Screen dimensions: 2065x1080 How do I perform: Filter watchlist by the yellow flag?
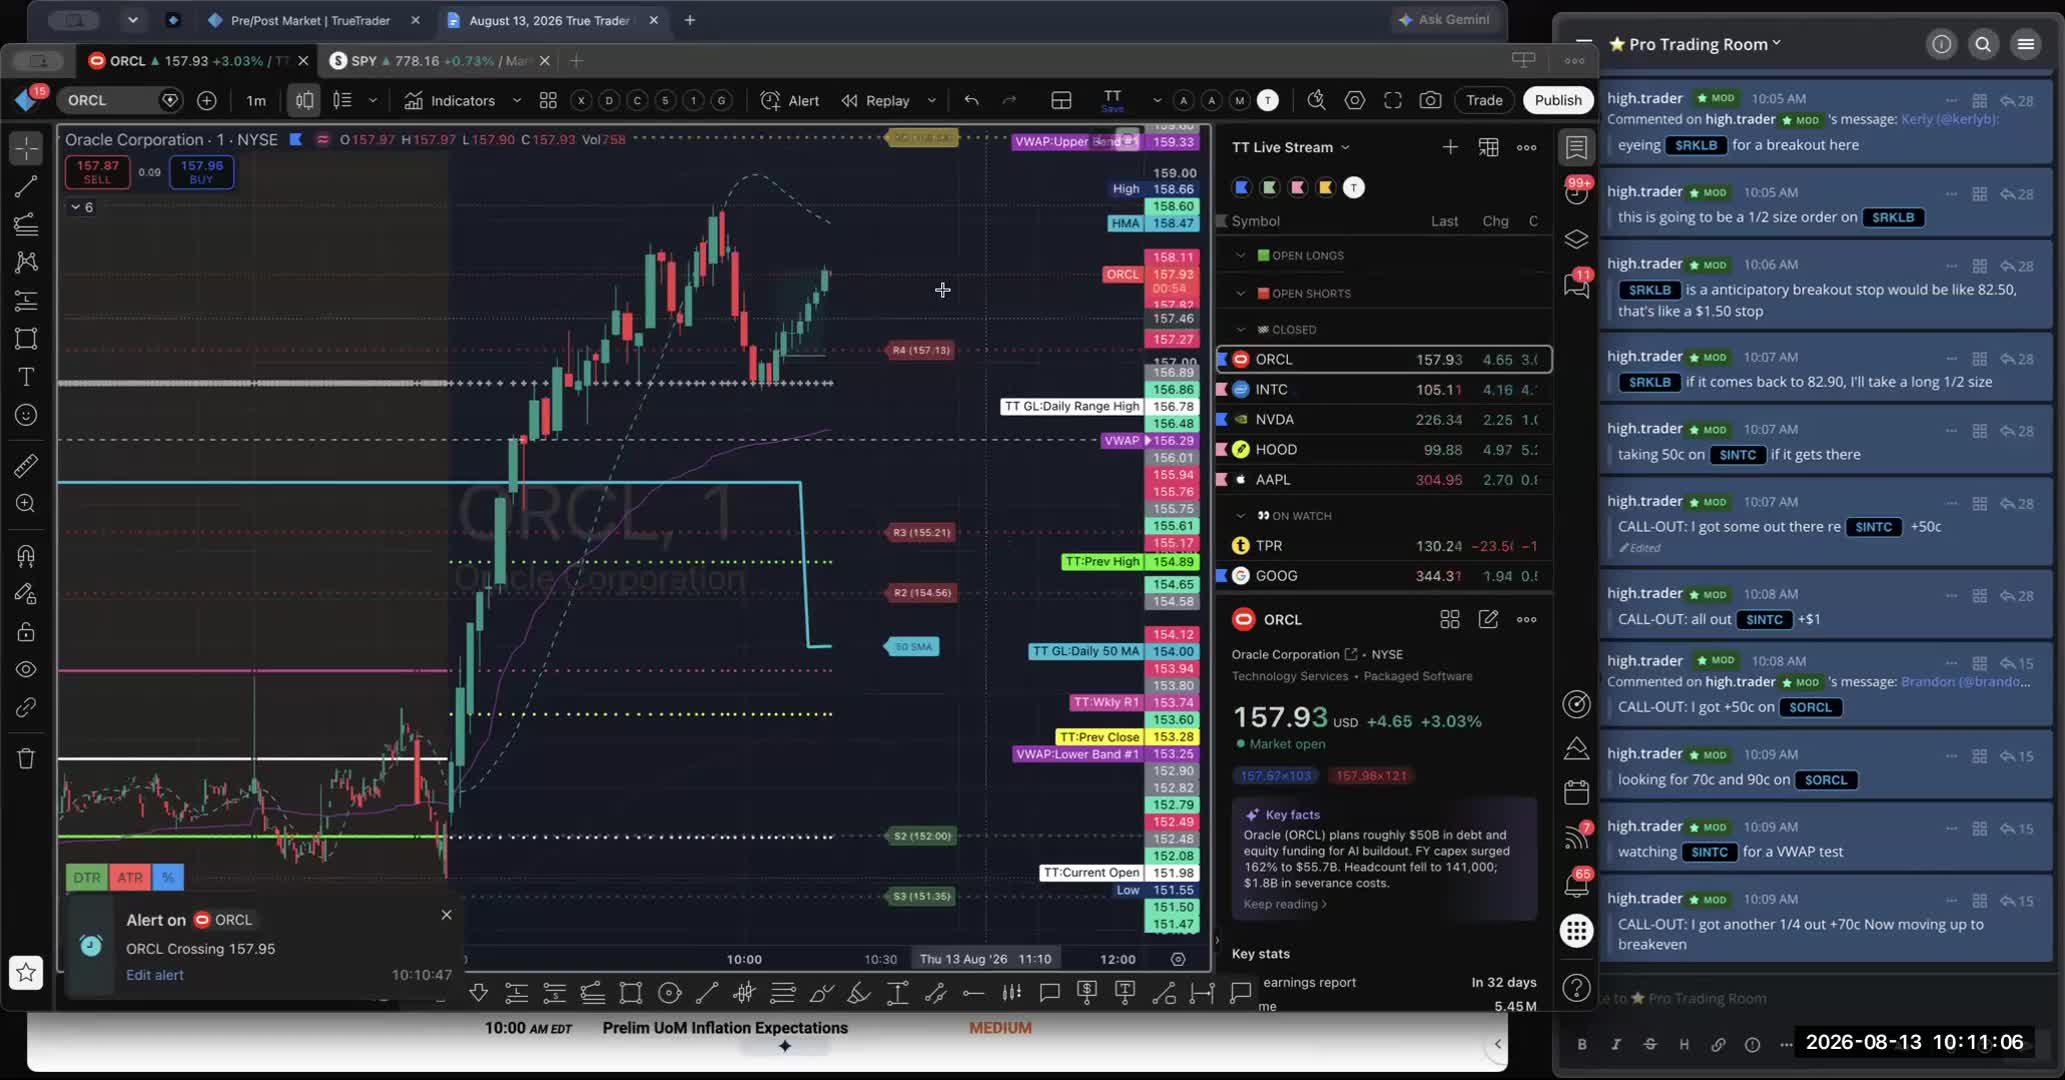pyautogui.click(x=1326, y=187)
